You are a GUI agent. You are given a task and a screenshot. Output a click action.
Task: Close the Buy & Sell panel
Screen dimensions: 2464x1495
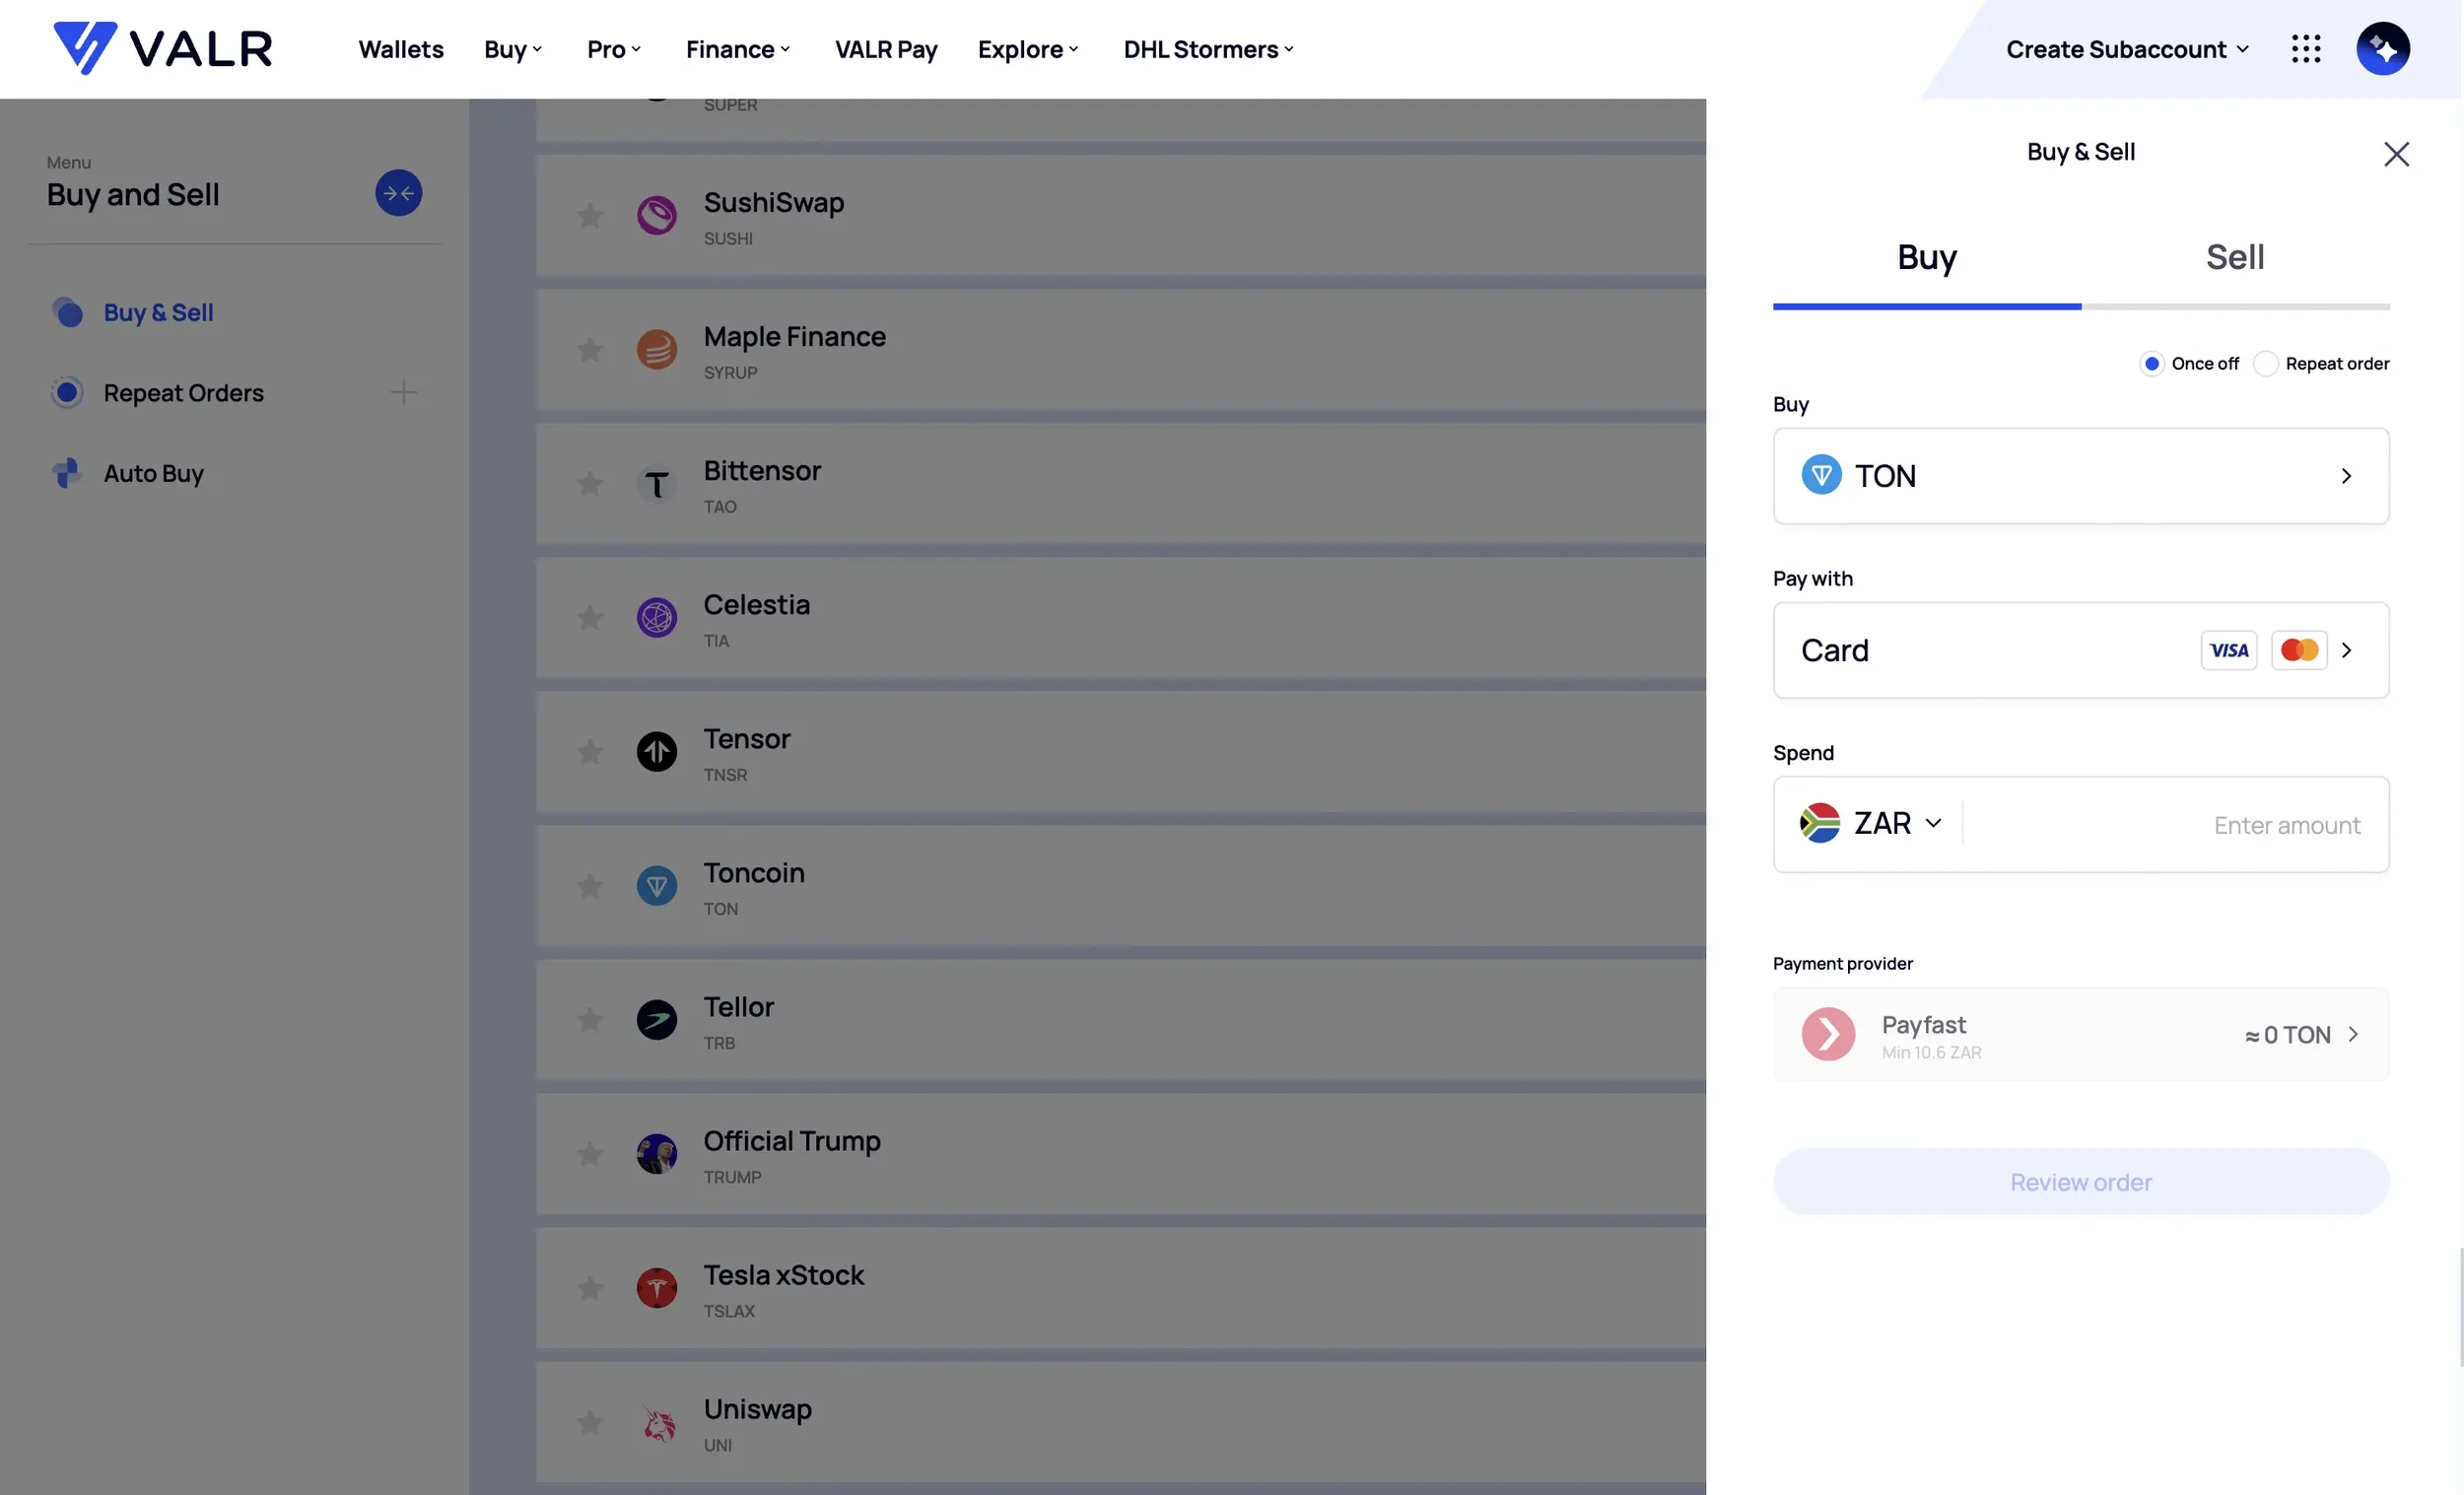point(2396,154)
